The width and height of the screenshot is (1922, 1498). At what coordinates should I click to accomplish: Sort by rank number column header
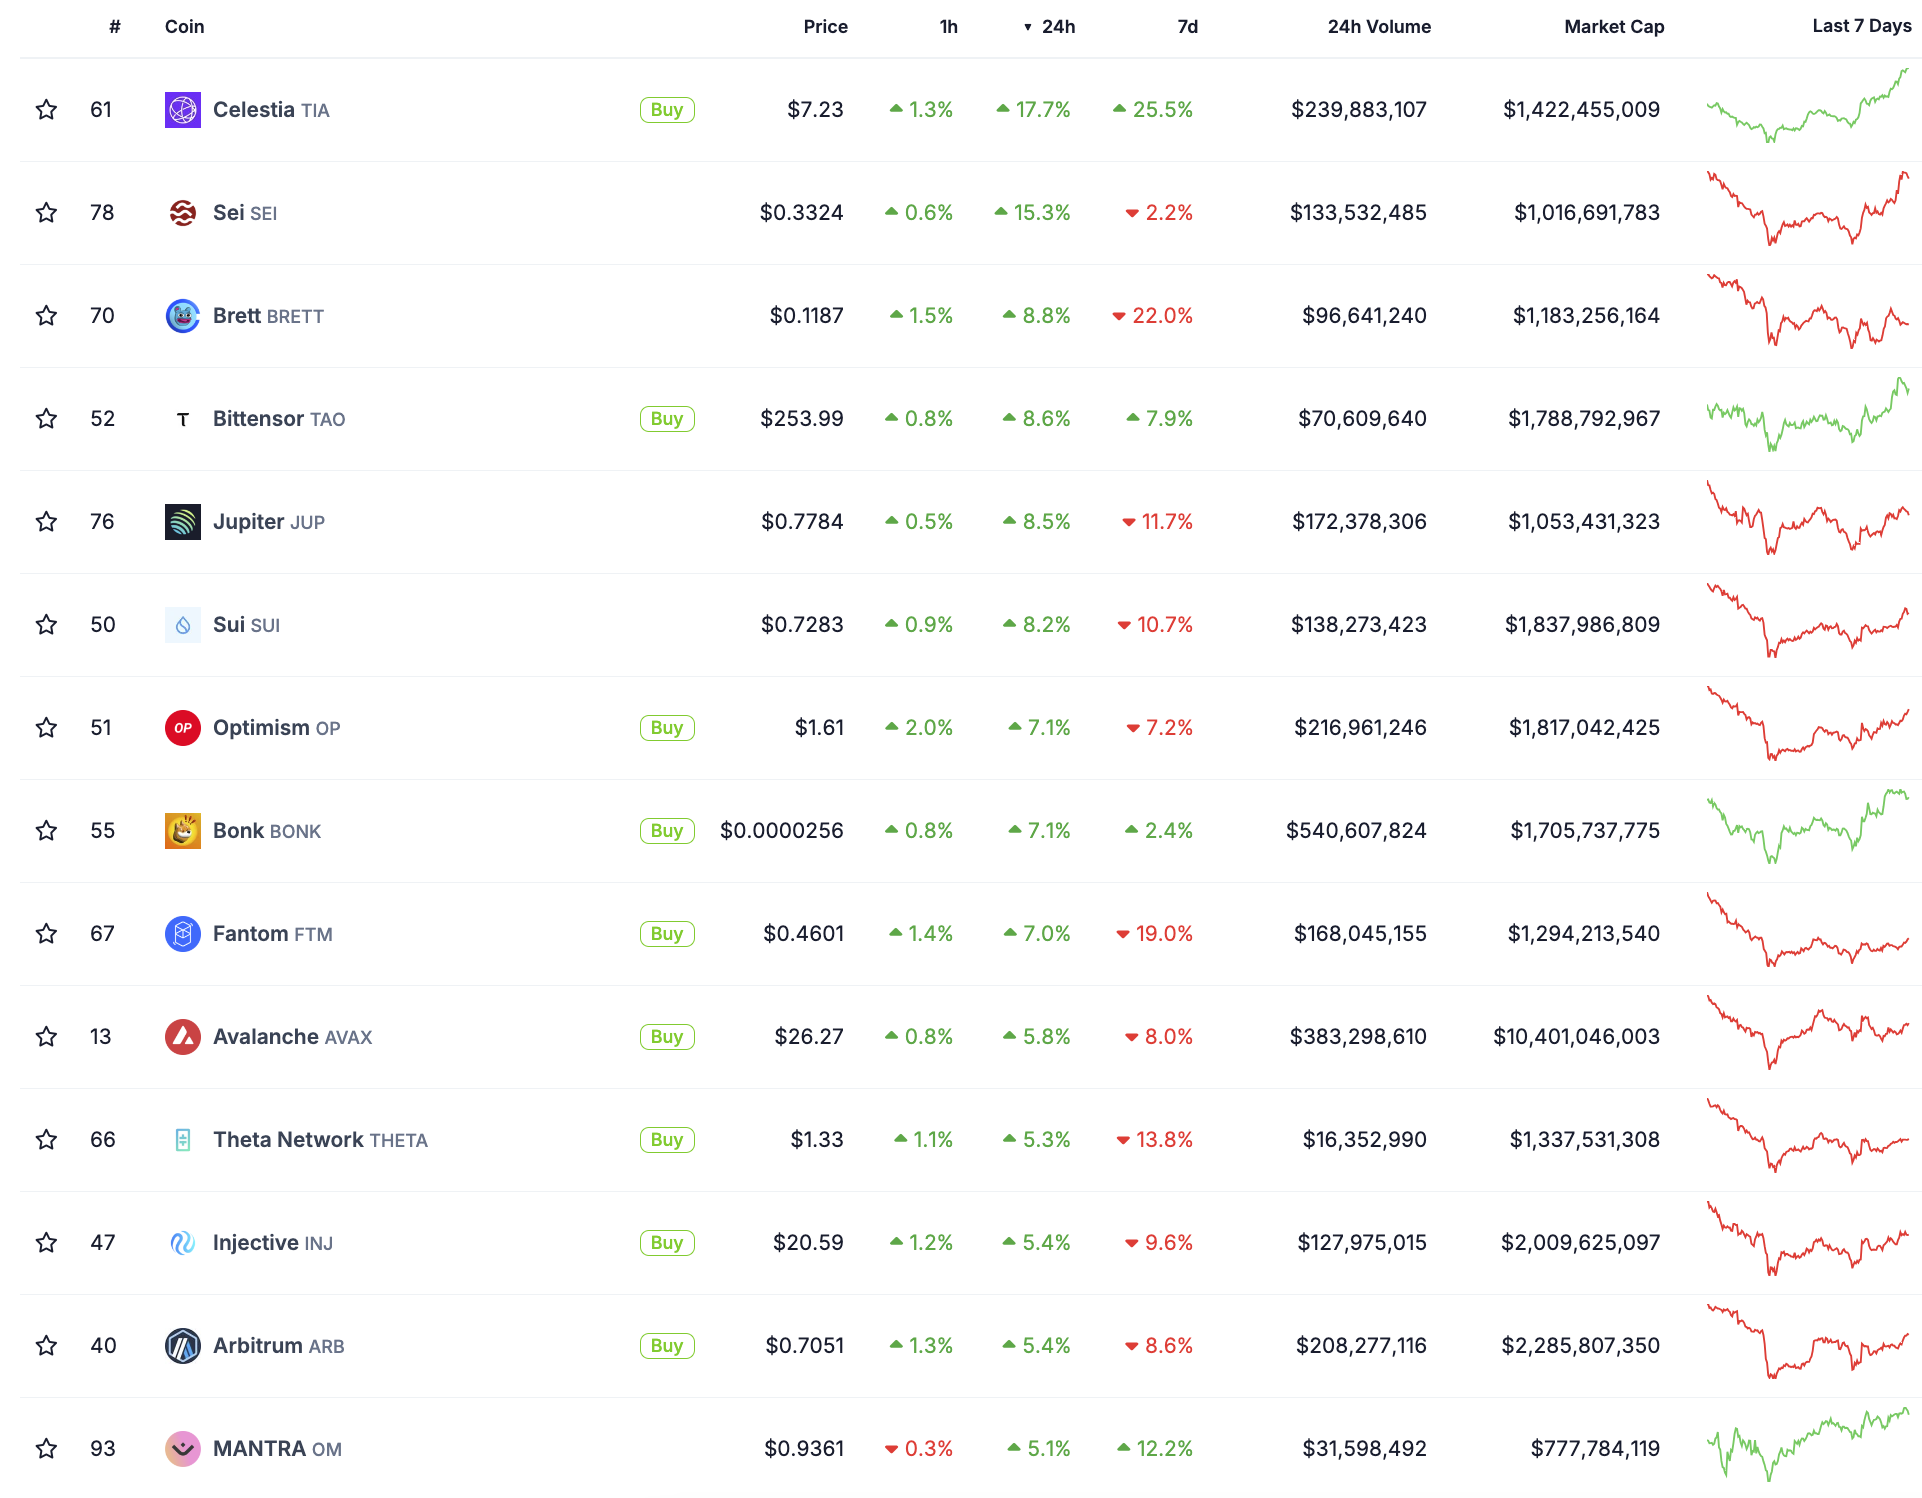(x=115, y=27)
